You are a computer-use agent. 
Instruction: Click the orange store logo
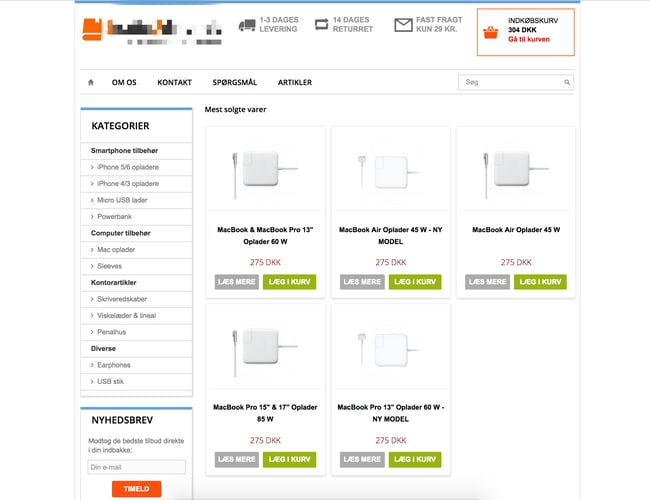(92, 29)
